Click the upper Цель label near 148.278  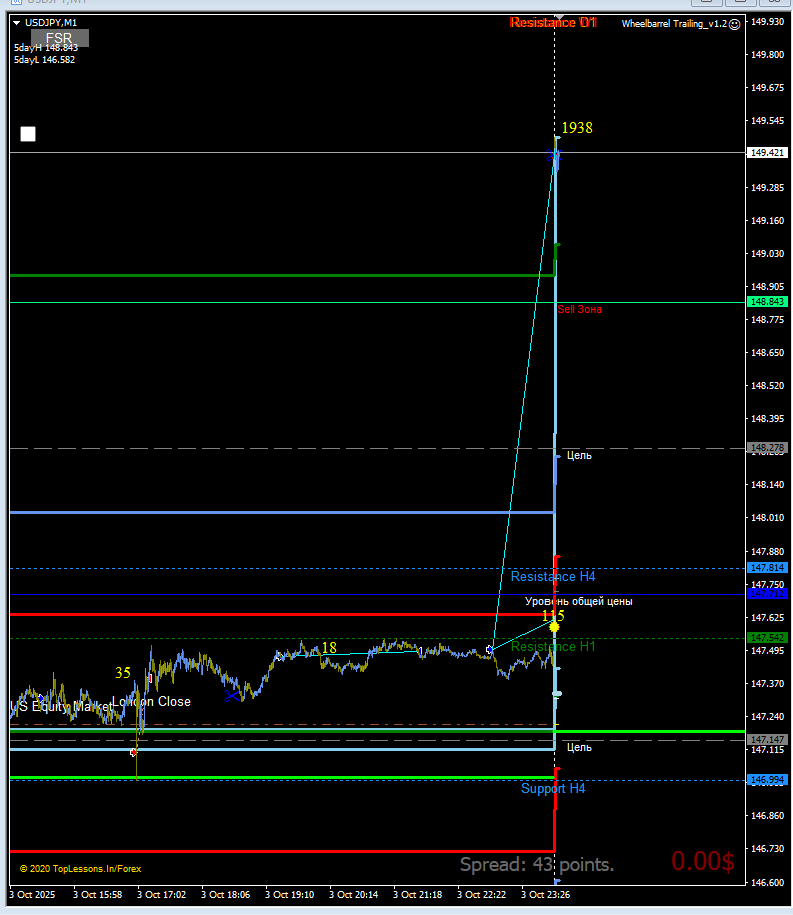point(579,455)
